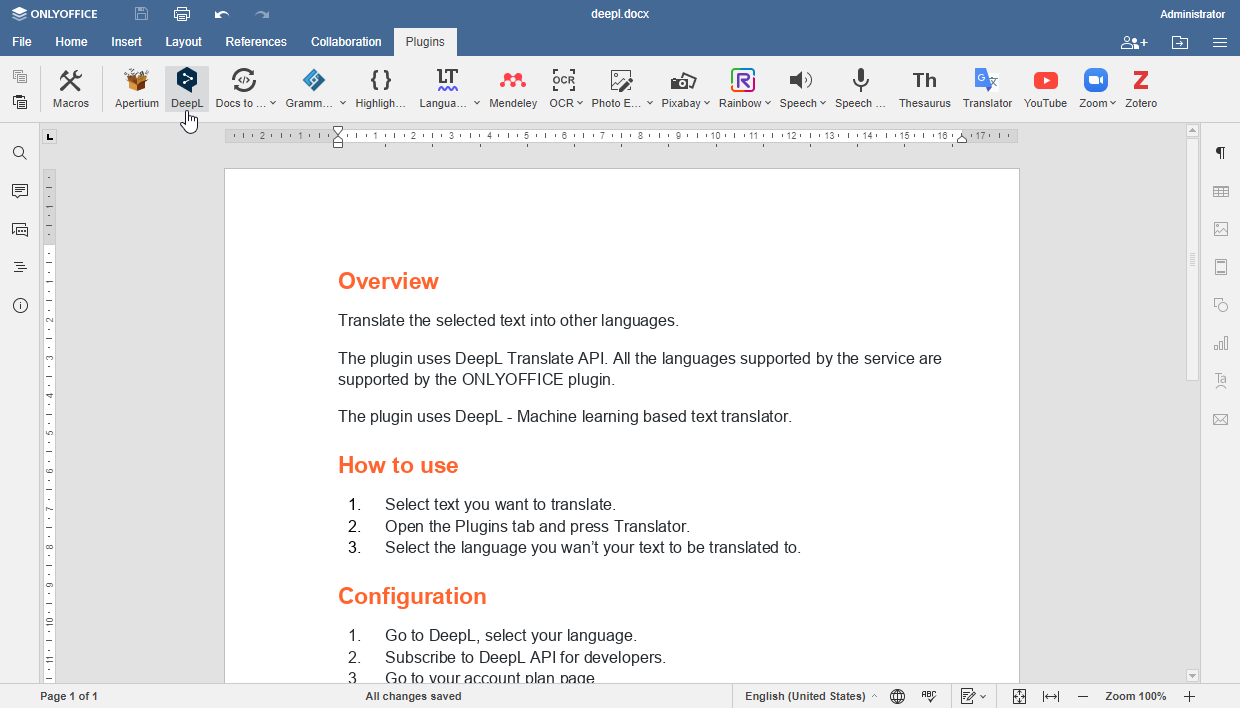
Task: Open the YouTube plugin
Action: (x=1045, y=89)
